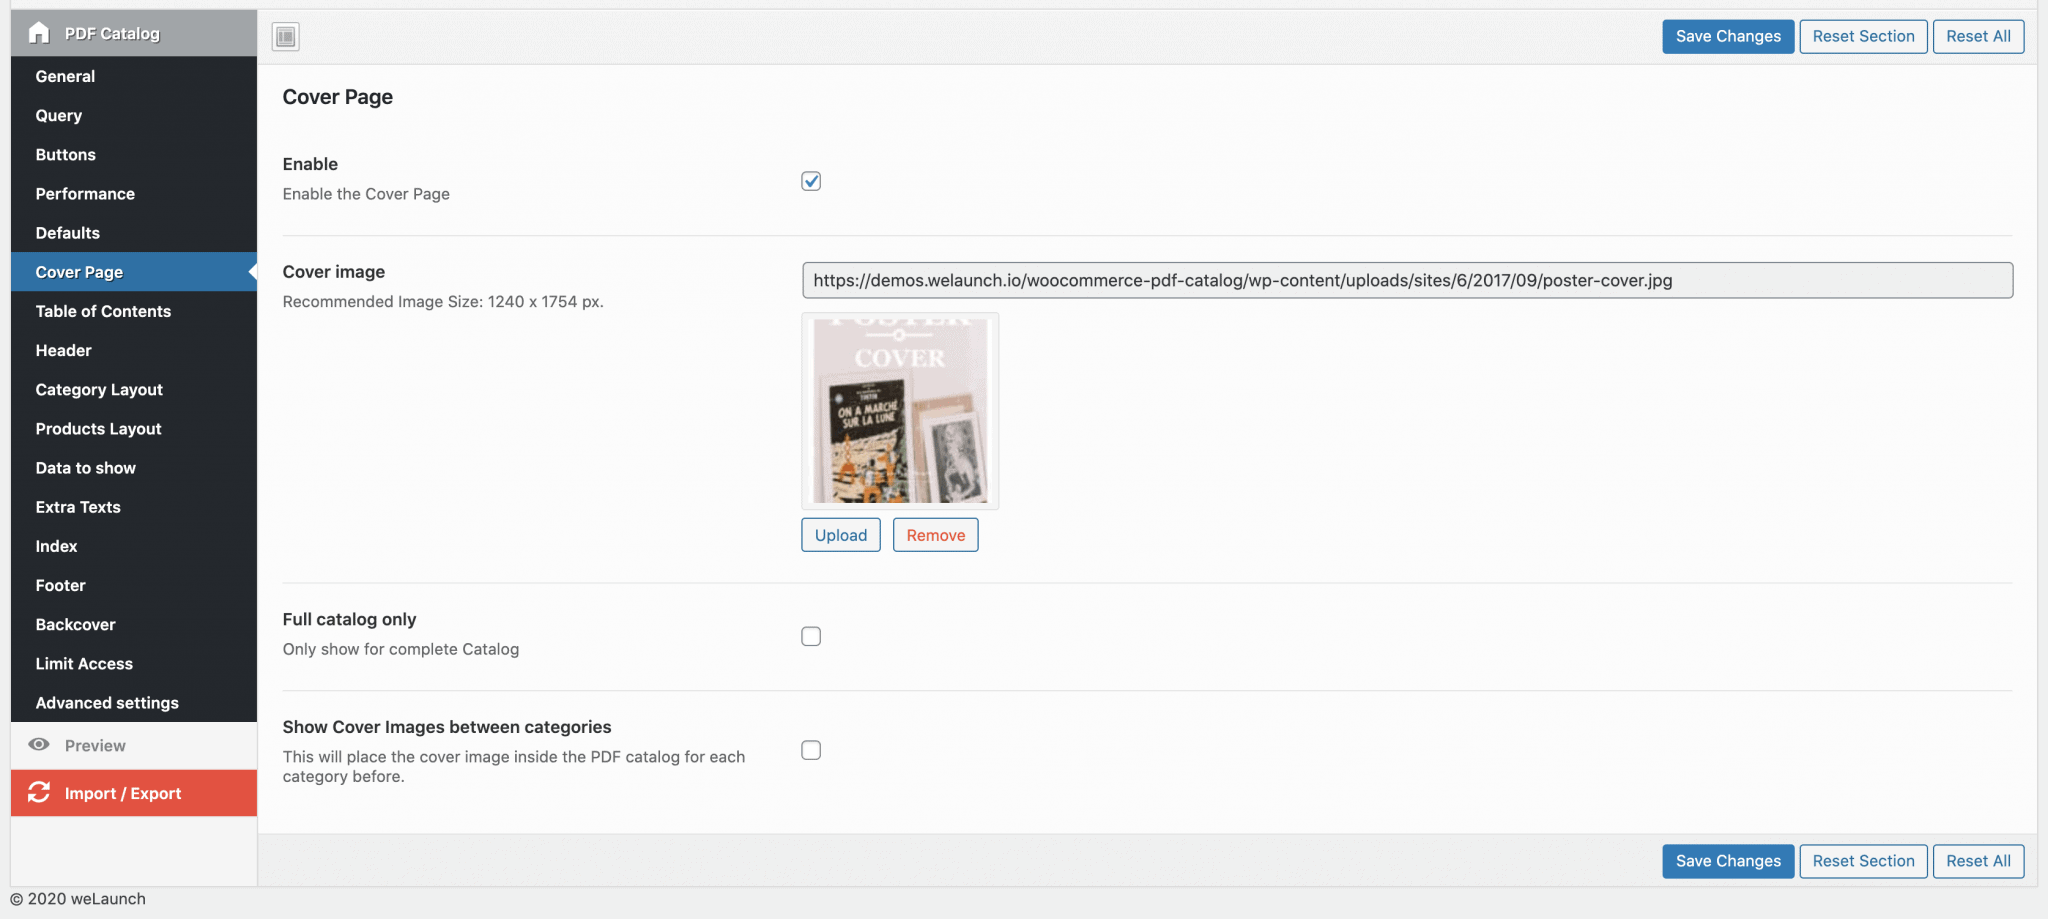This screenshot has height=919, width=2048.
Task: Switch to the Backcover settings section
Action: tap(75, 624)
